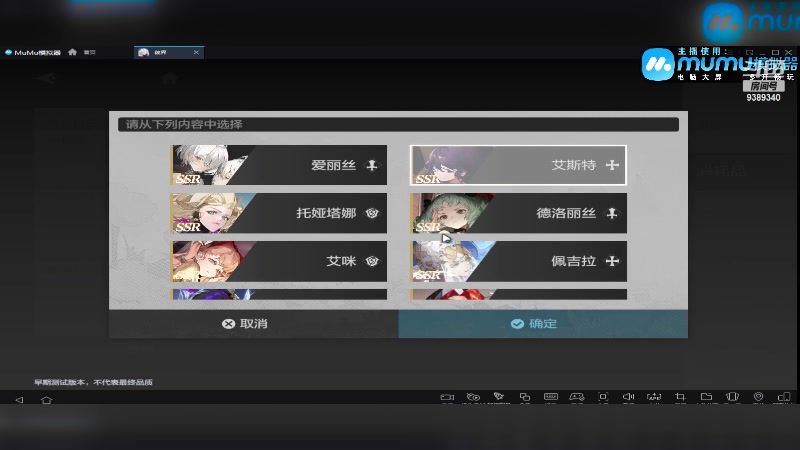This screenshot has height=450, width=800.
Task: Click class icon next to 托娅塔娜
Action: click(372, 213)
